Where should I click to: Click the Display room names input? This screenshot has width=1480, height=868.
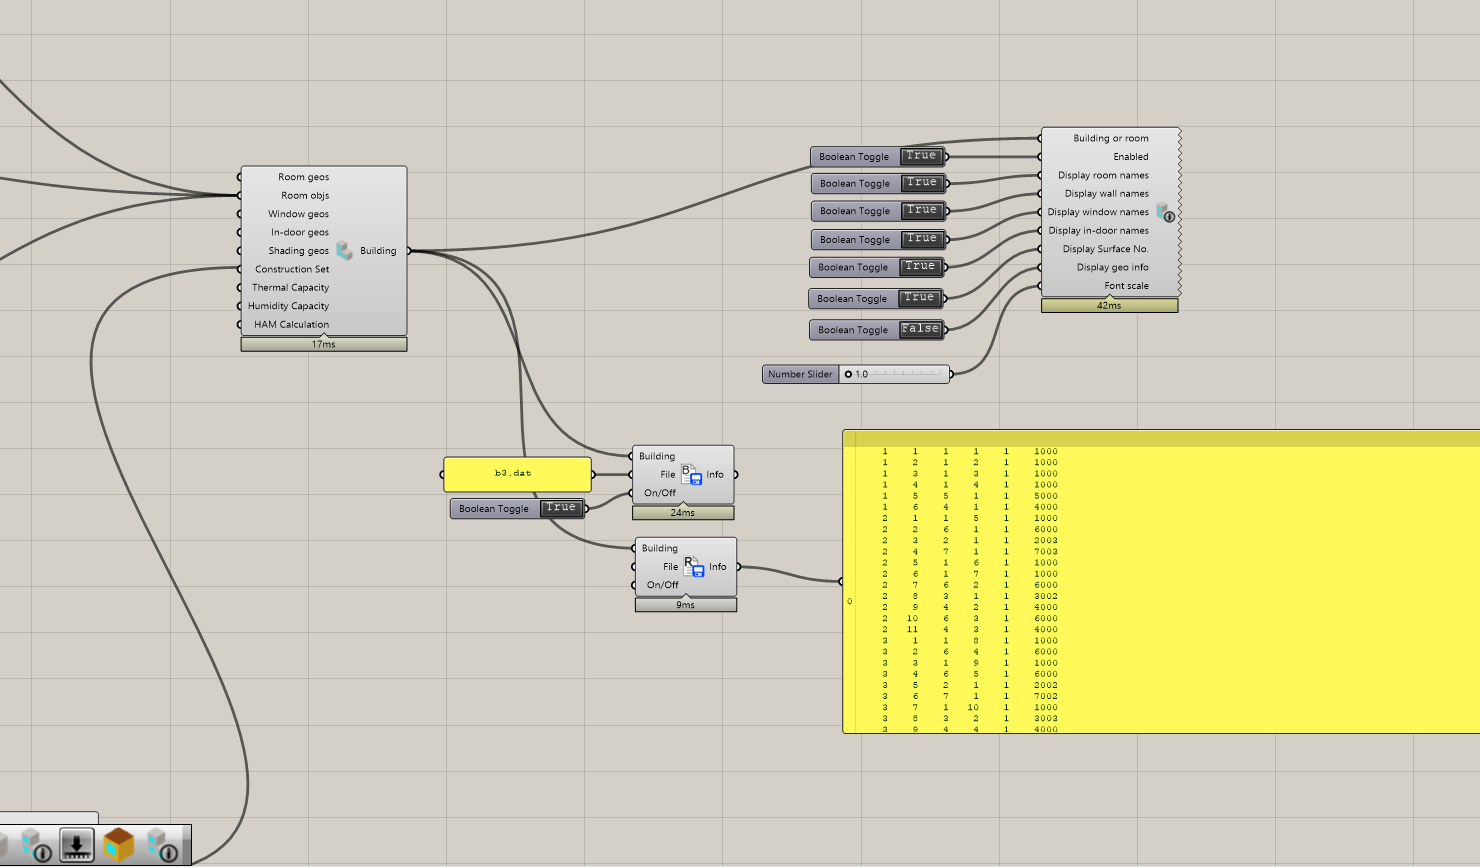pos(1103,175)
